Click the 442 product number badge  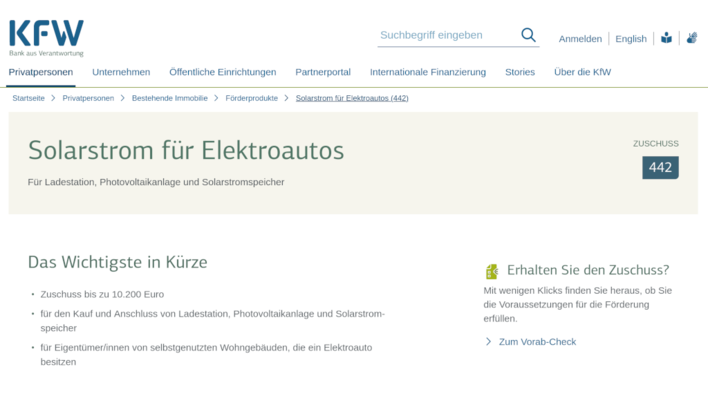660,168
